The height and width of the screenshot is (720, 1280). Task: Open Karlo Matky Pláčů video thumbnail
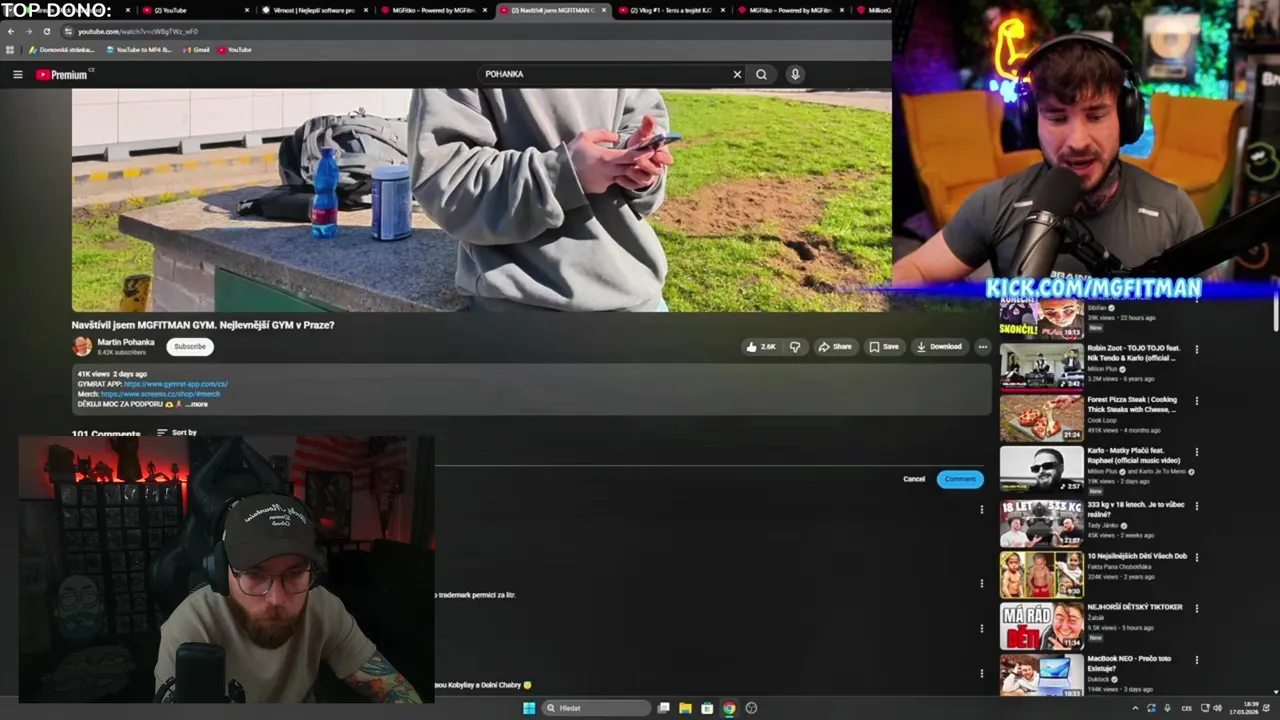(x=1042, y=469)
